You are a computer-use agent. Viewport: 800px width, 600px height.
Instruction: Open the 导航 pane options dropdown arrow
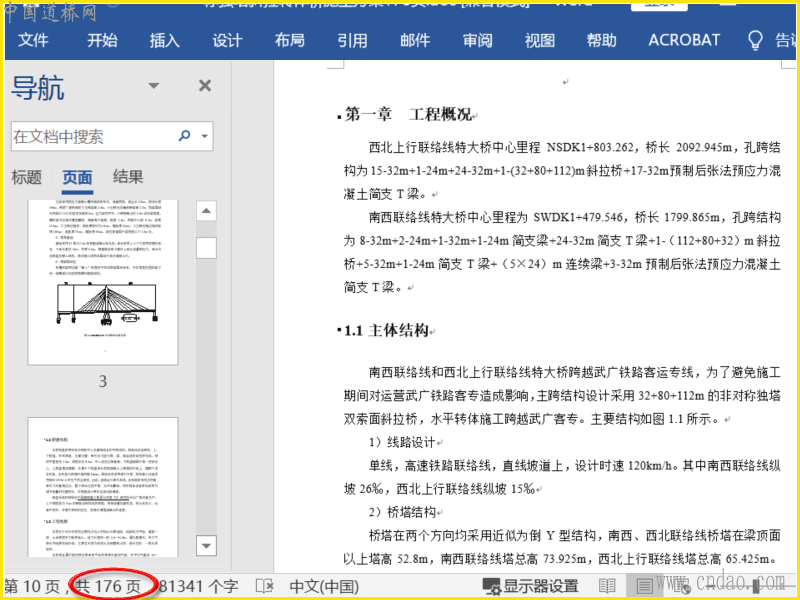coord(154,86)
